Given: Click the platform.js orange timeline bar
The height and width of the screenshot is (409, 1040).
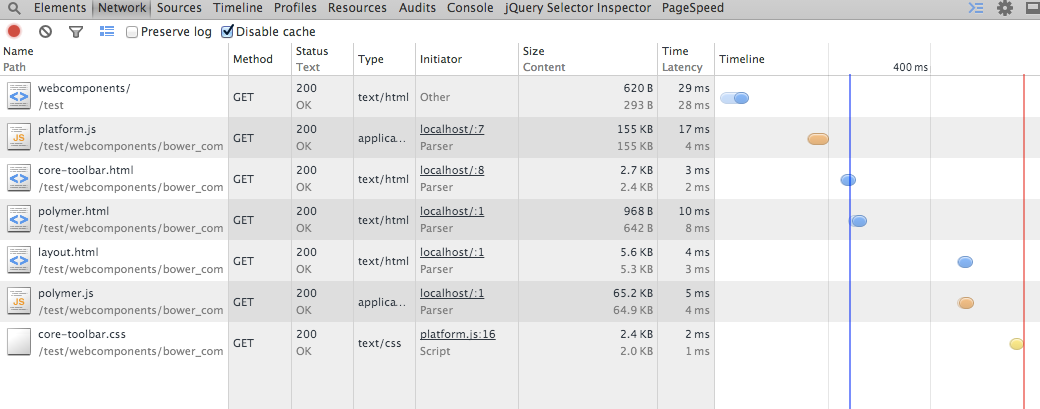Looking at the screenshot, I should click(x=818, y=139).
